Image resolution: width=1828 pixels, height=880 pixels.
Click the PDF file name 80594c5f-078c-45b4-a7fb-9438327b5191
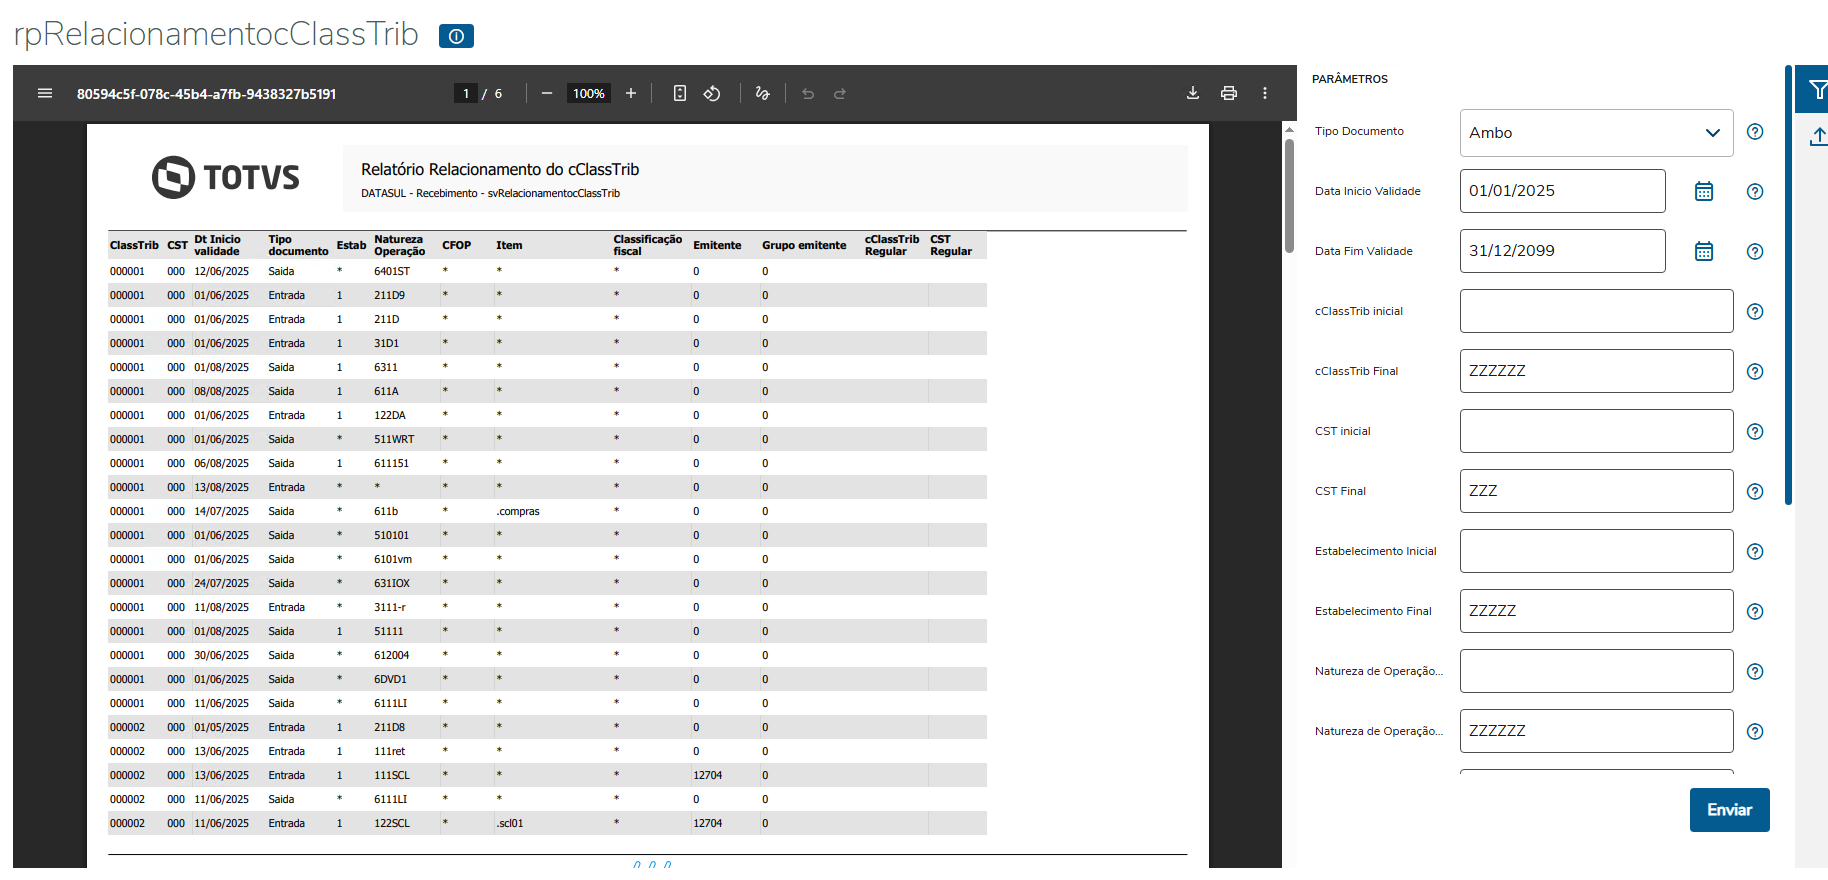coord(206,94)
